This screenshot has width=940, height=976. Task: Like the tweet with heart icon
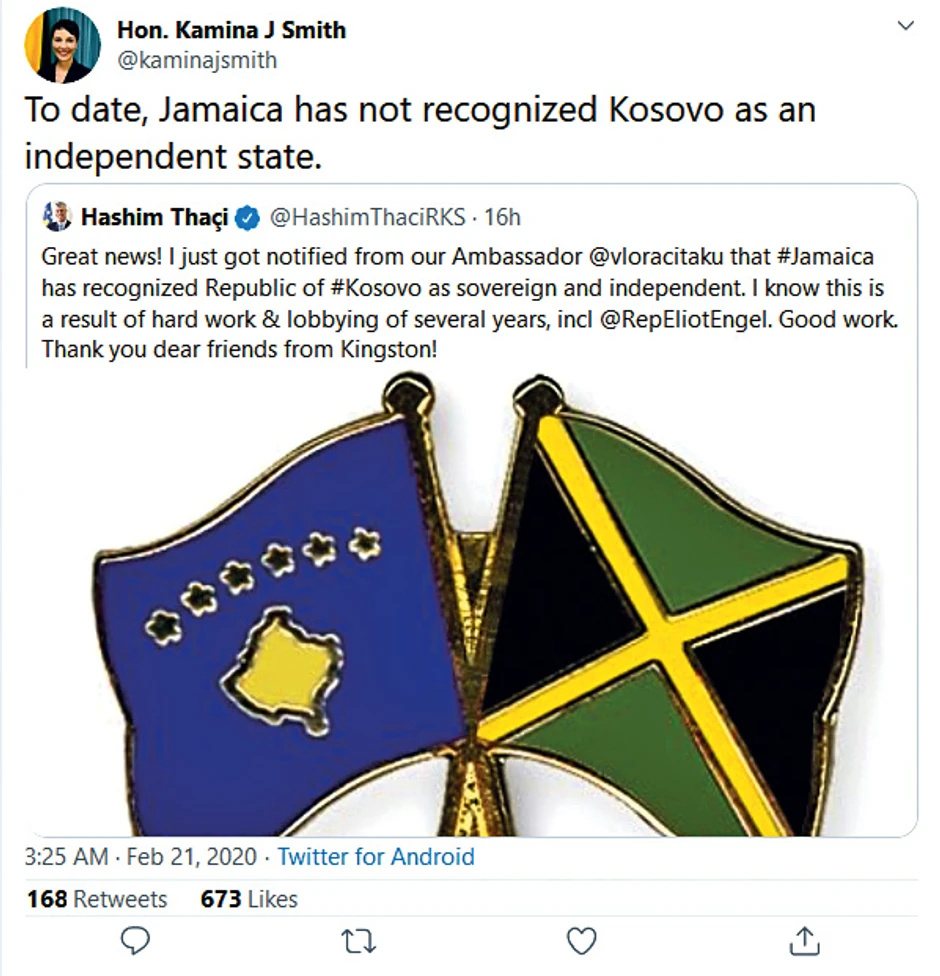[581, 940]
